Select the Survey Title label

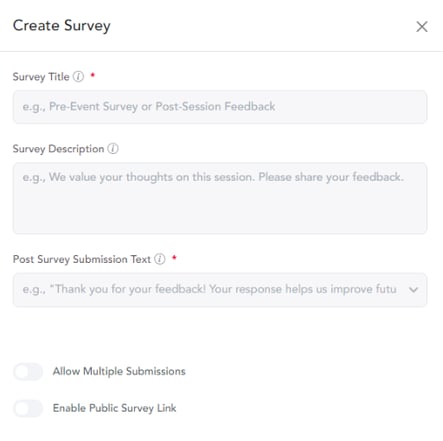coord(41,77)
